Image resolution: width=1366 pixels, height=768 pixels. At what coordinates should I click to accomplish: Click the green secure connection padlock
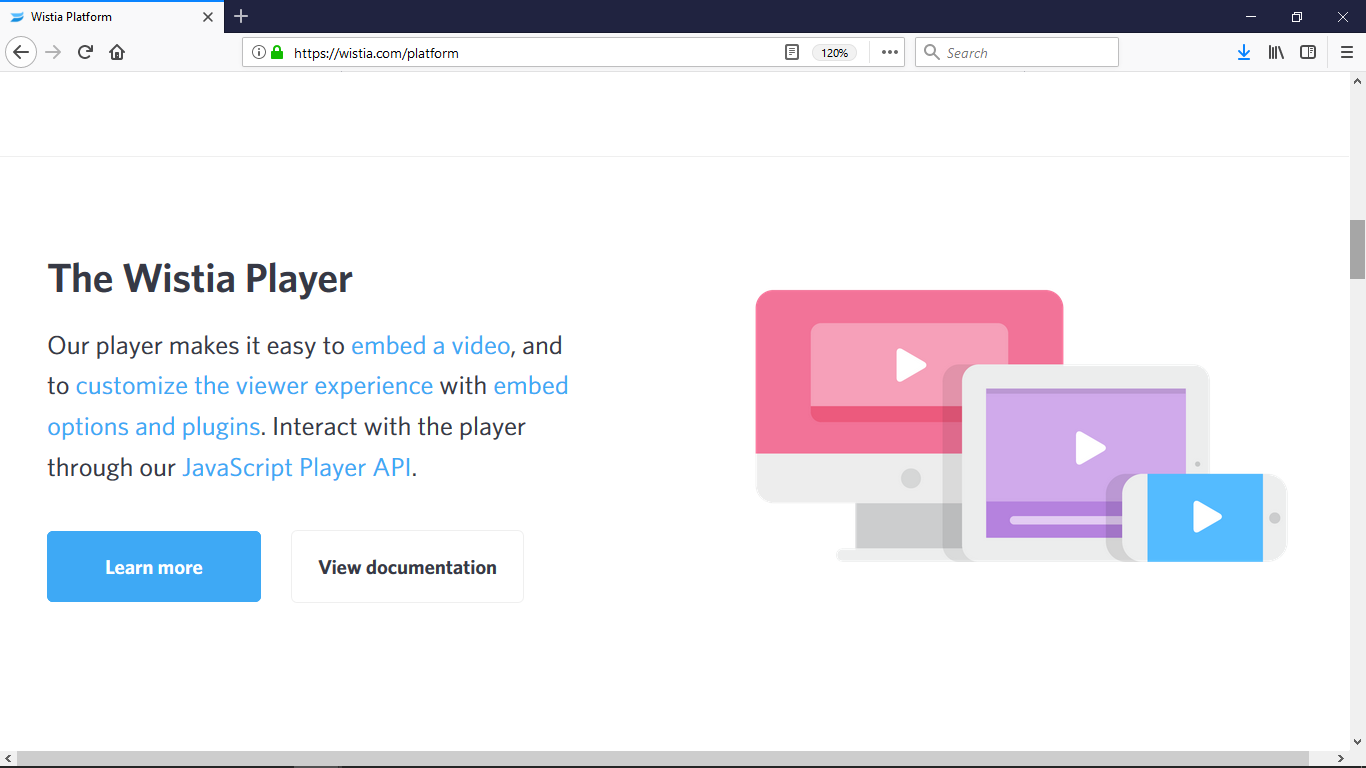pyautogui.click(x=277, y=52)
